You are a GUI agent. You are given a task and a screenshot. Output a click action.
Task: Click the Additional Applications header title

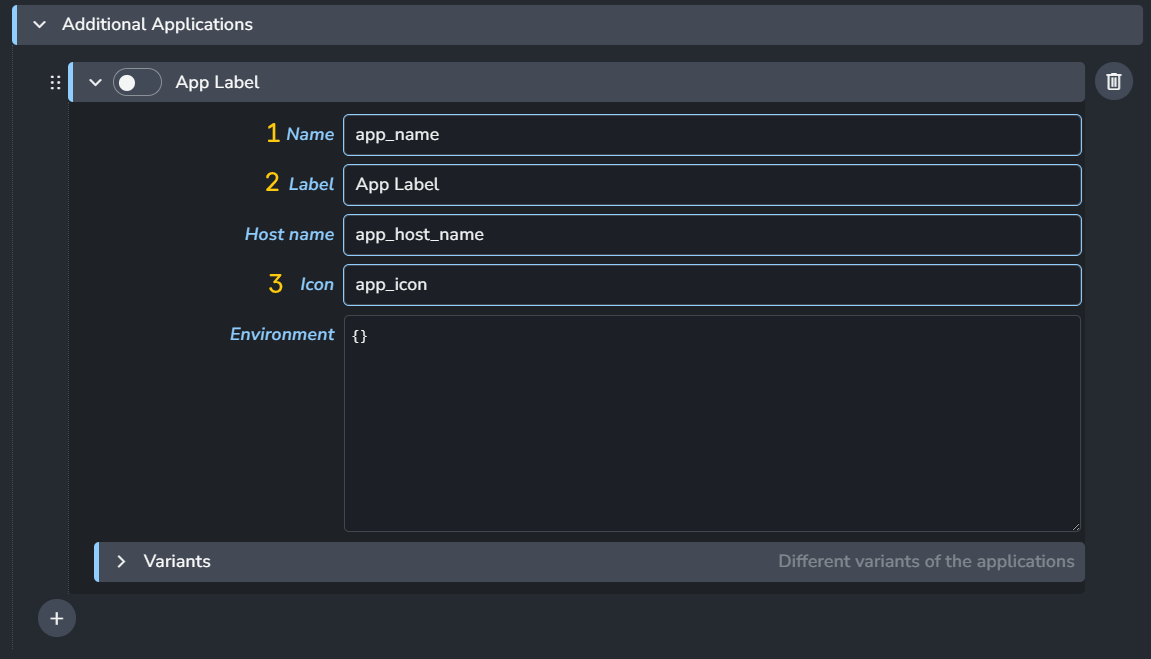pos(157,24)
